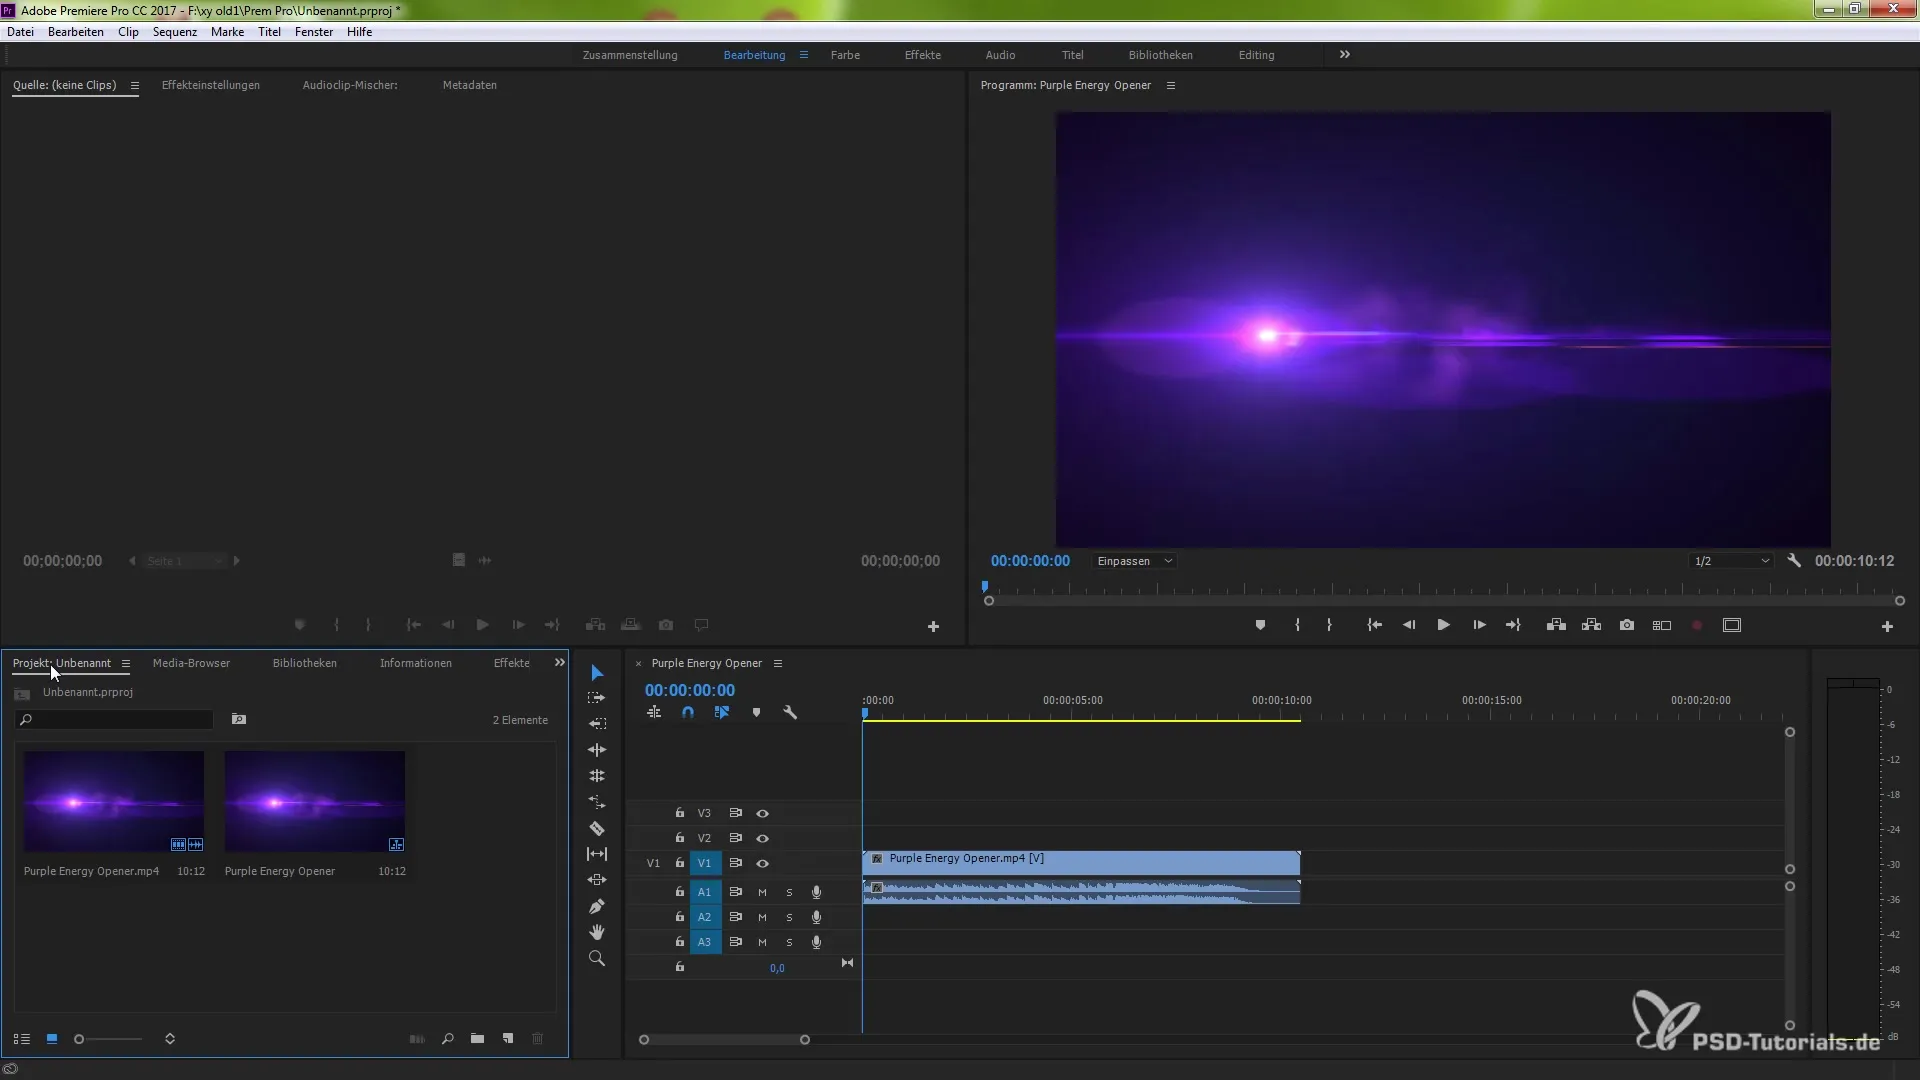Click Lift button in Program monitor
This screenshot has width=1920, height=1080.
(1556, 625)
